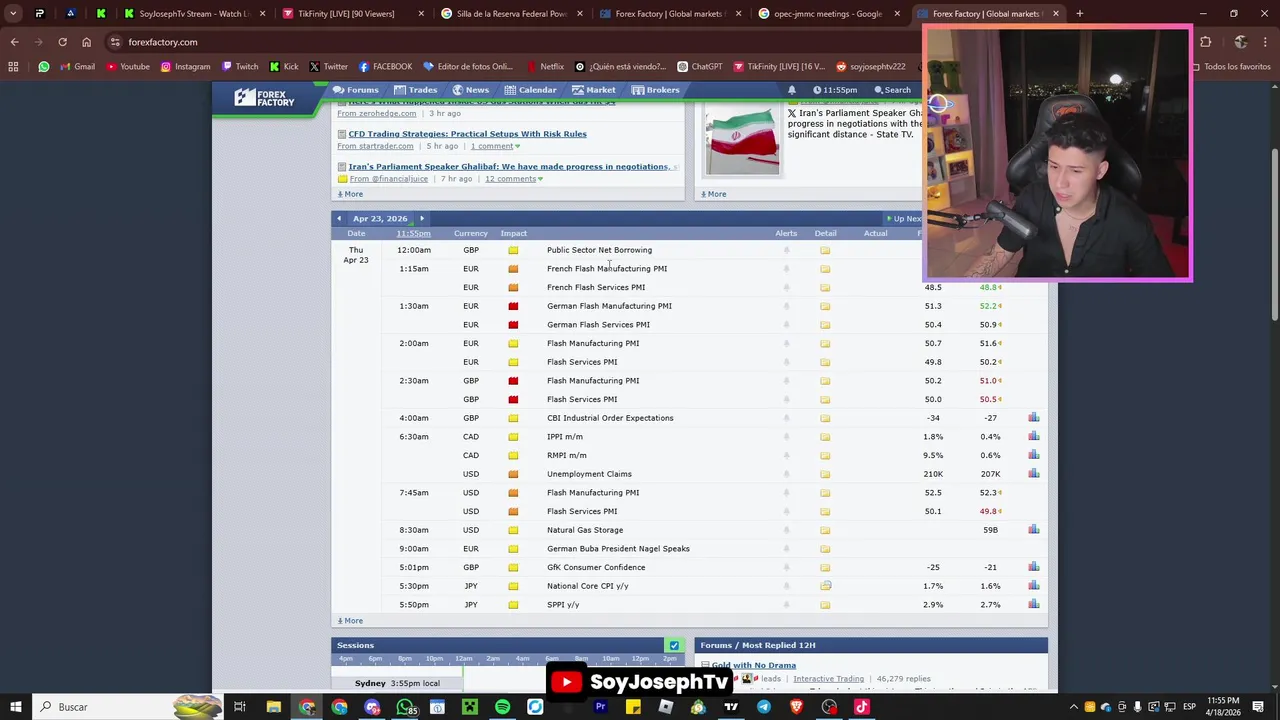This screenshot has width=1280, height=720.
Task: Open detail folder for GfK Consumer Confidence
Action: click(825, 567)
